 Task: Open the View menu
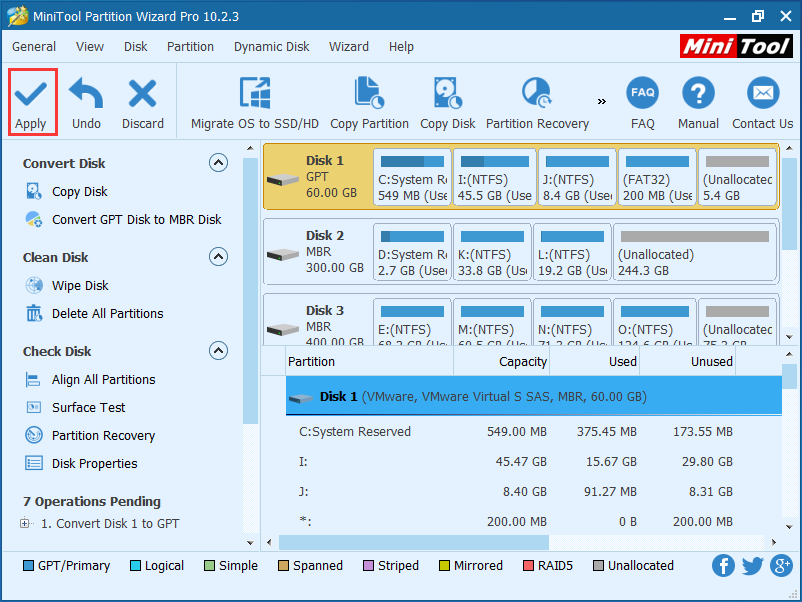(x=90, y=47)
